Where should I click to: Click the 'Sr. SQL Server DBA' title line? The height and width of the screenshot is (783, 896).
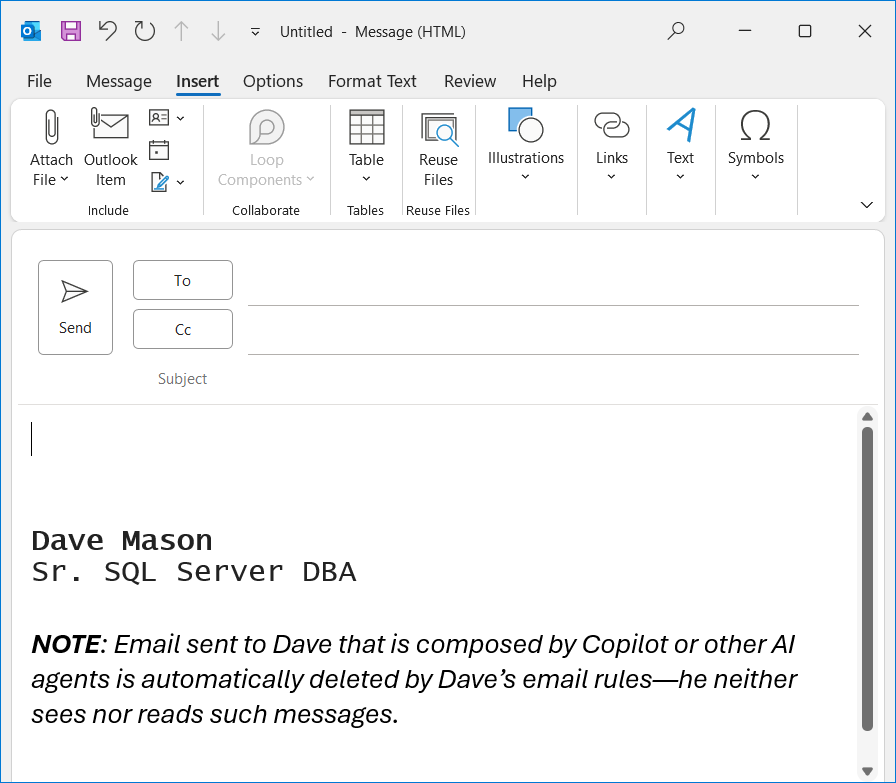pyautogui.click(x=194, y=572)
